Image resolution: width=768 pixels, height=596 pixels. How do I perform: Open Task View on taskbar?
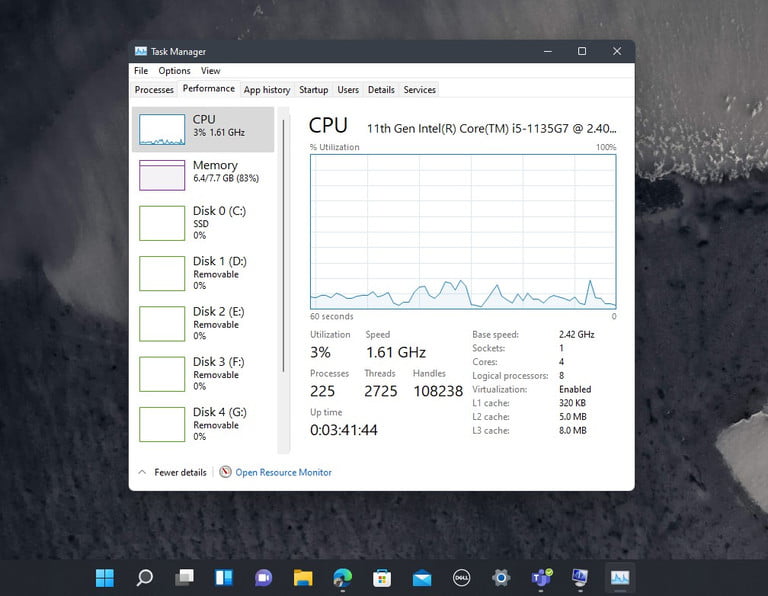(x=185, y=578)
